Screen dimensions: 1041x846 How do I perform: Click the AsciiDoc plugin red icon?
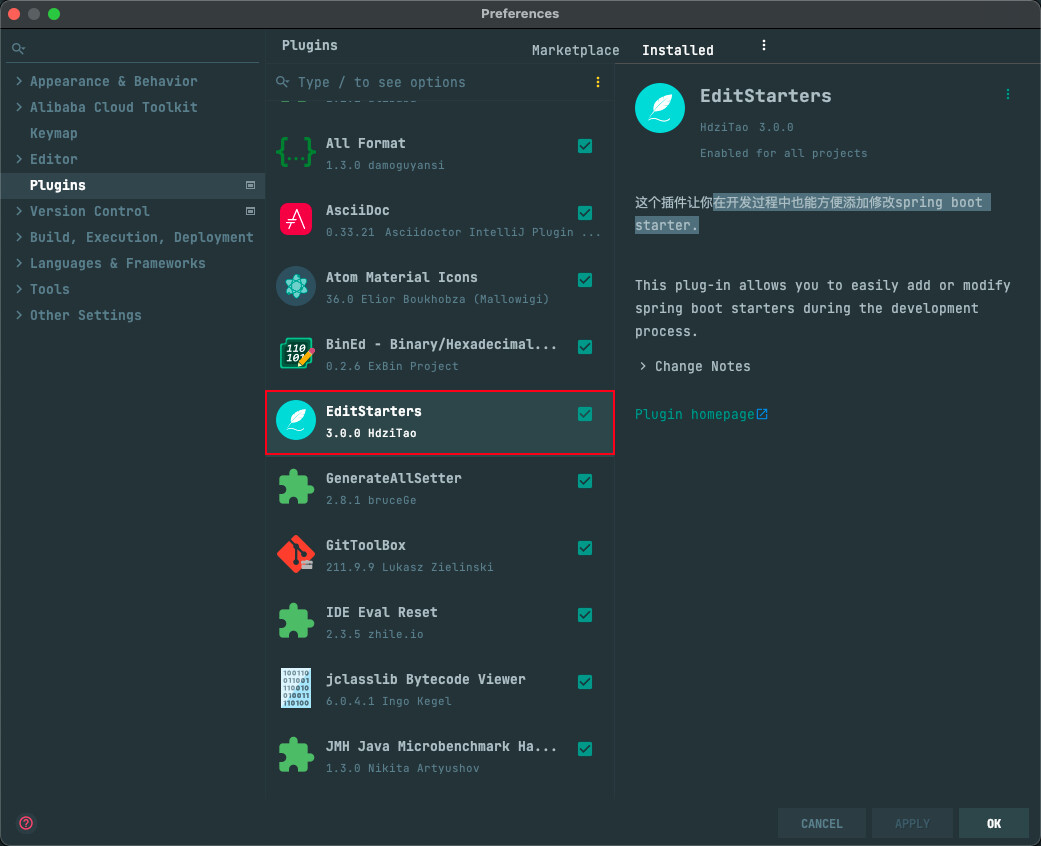(295, 219)
